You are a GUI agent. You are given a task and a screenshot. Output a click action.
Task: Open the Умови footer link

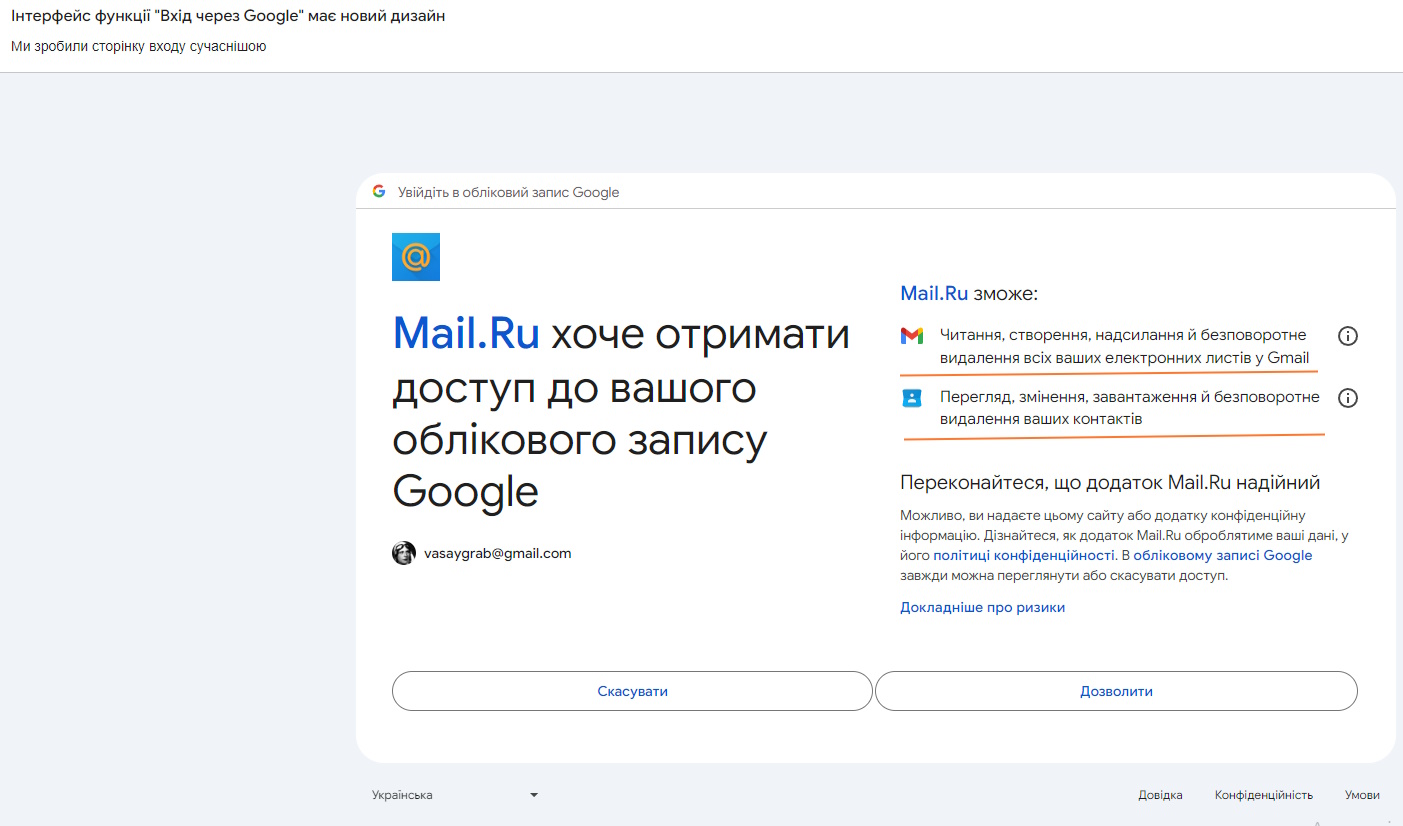[x=1362, y=795]
